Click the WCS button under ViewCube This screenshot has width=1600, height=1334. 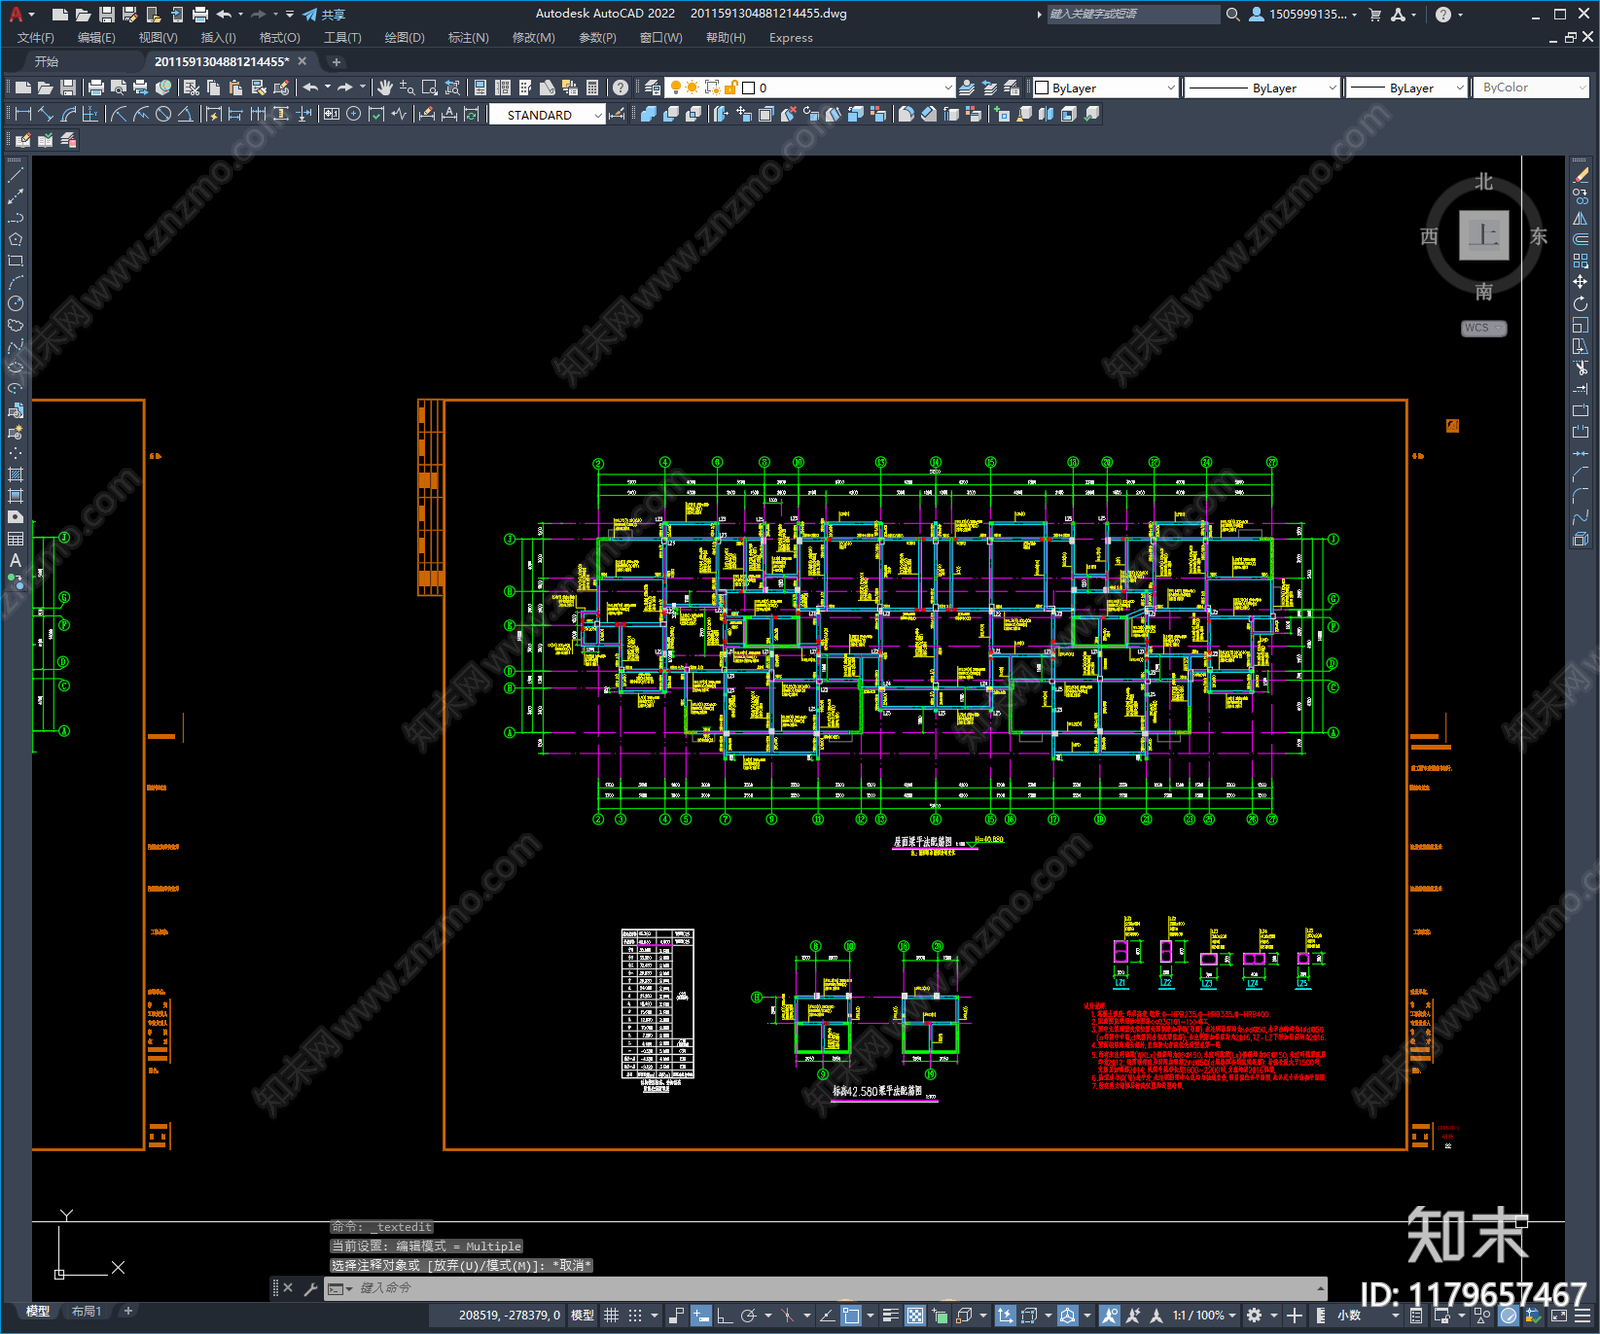(x=1483, y=328)
